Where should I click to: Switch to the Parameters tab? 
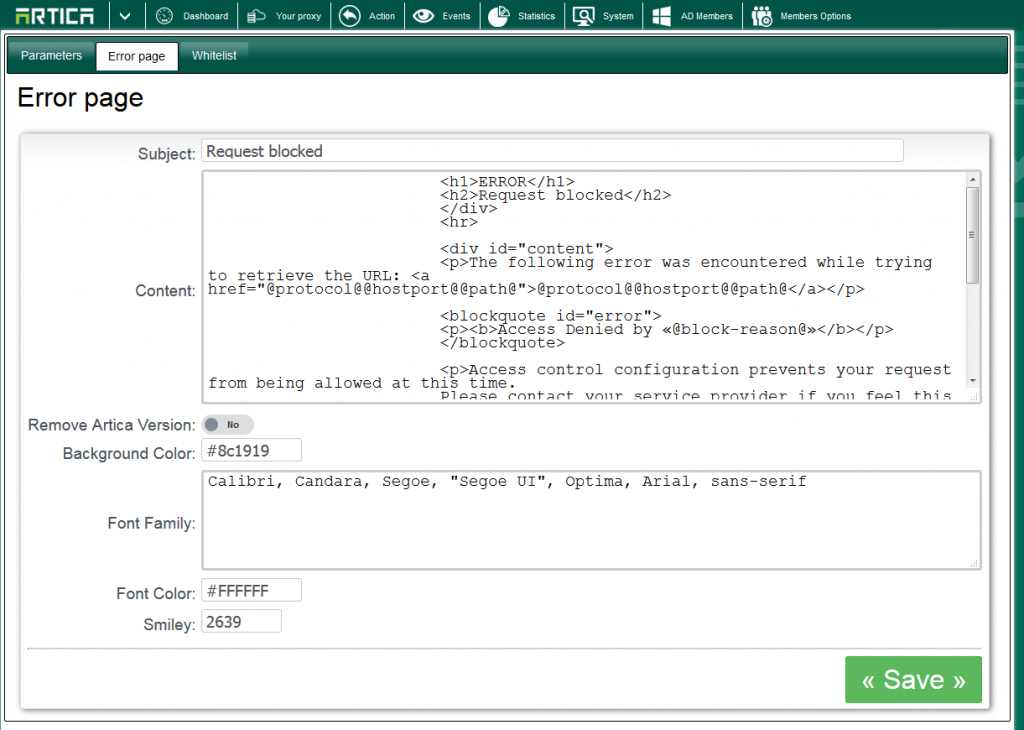52,56
